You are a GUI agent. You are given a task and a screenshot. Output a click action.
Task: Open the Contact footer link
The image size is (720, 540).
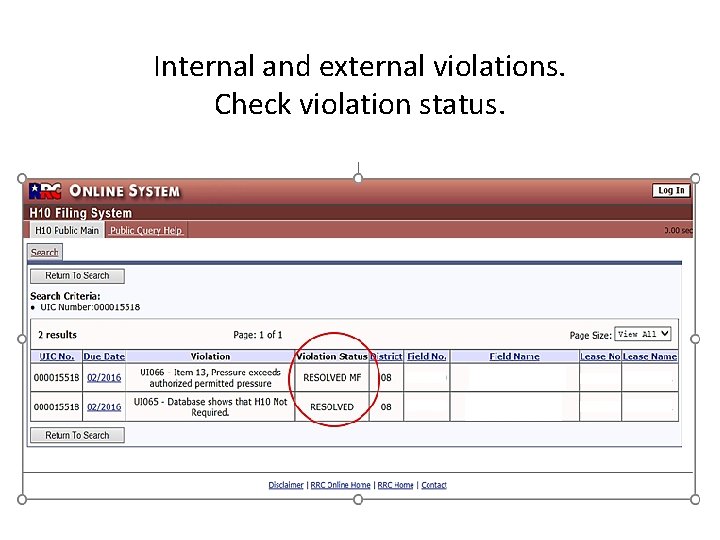434,485
